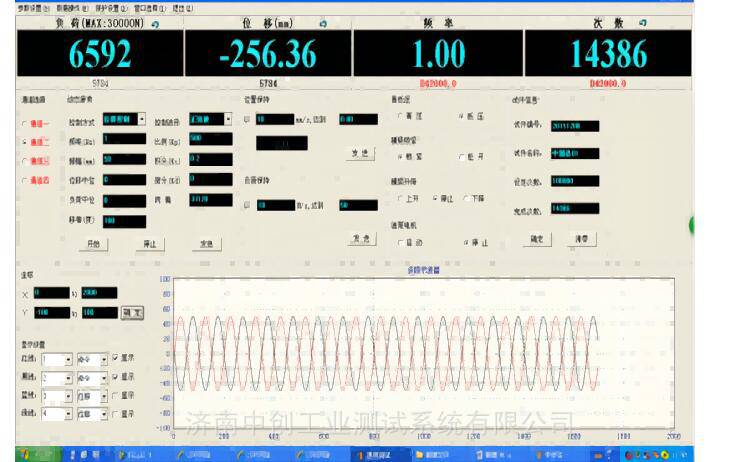Expand the green line channel number dropdown
This screenshot has height=462, width=752.
(68, 414)
